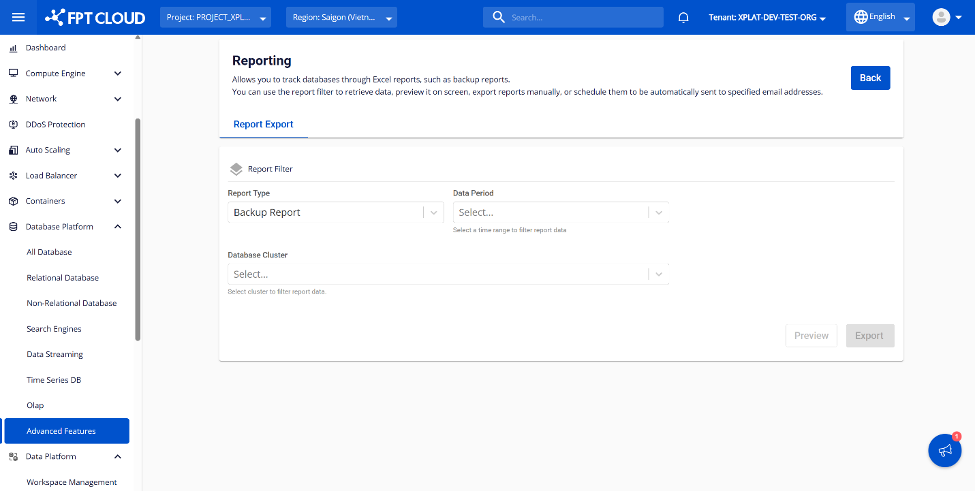977x491 pixels.
Task: Open the Data Period dropdown
Action: pyautogui.click(x=560, y=212)
